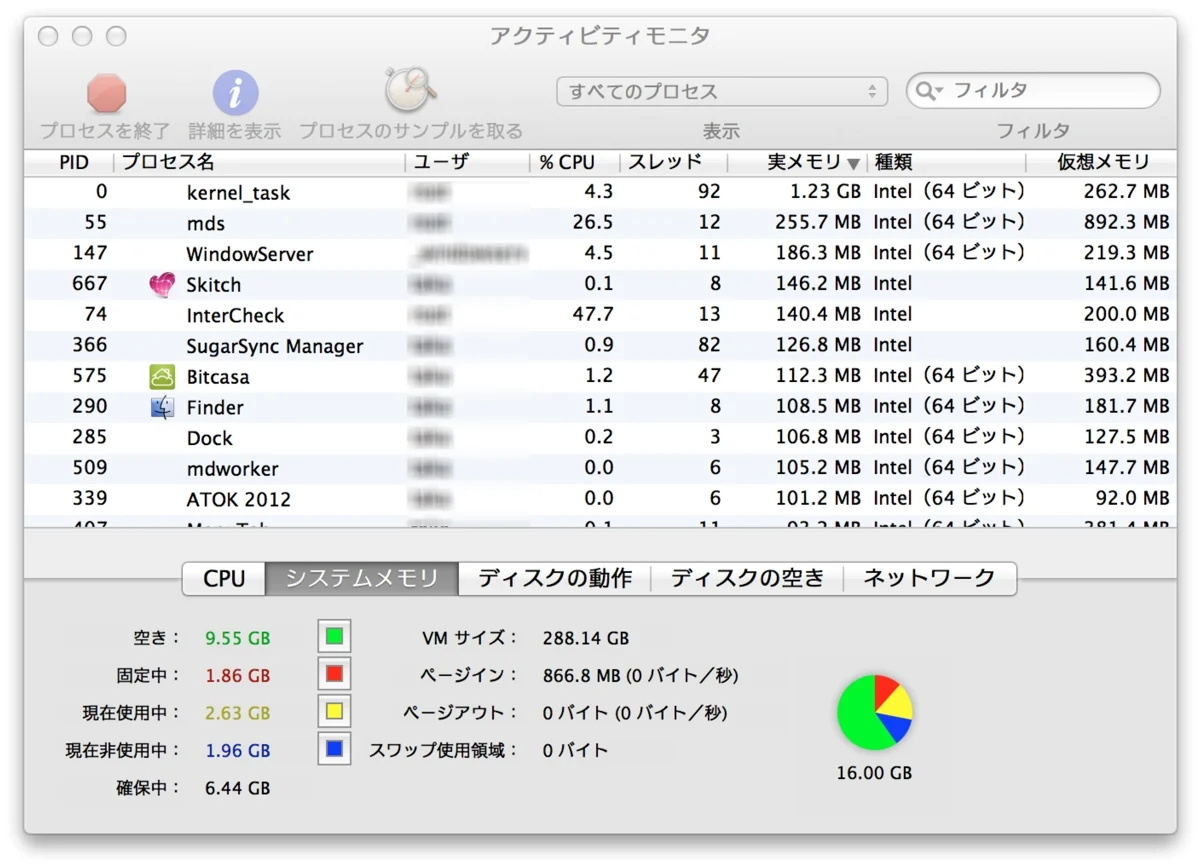Screen dimensions: 1200x868
Task: Open the ディスクの空き tab
Action: pos(747,578)
